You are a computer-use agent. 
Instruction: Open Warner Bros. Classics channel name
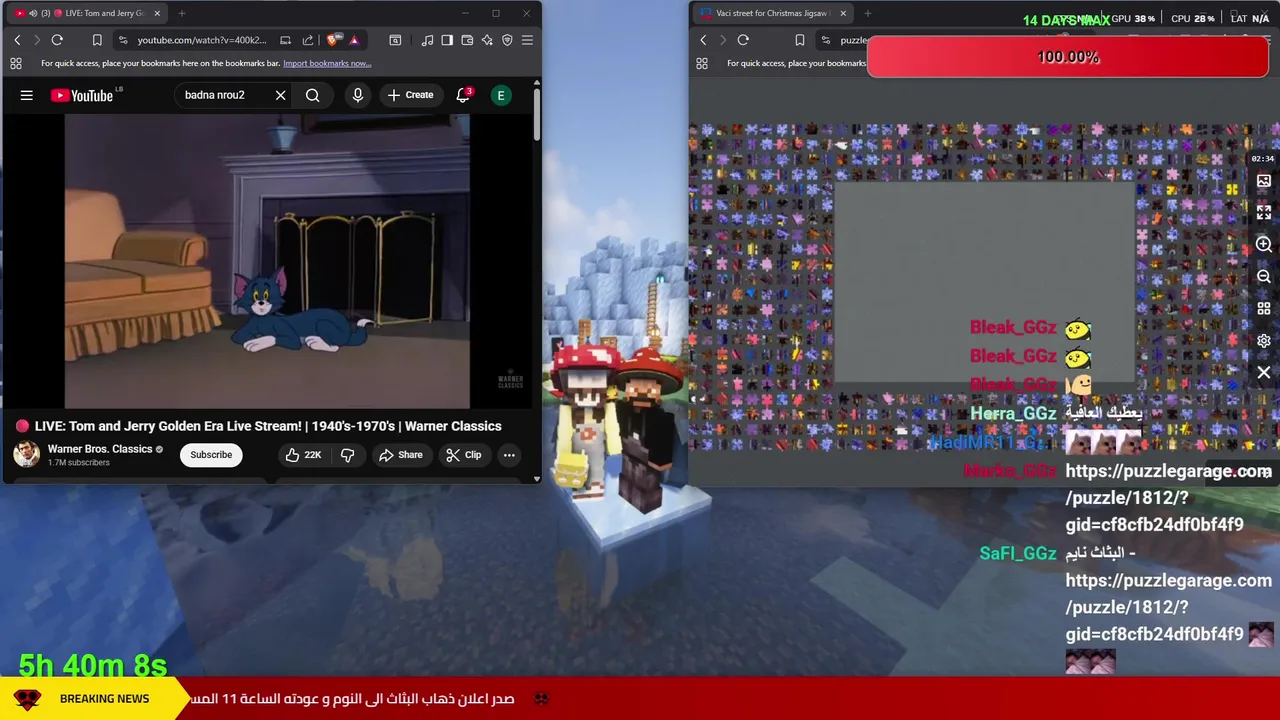100,449
